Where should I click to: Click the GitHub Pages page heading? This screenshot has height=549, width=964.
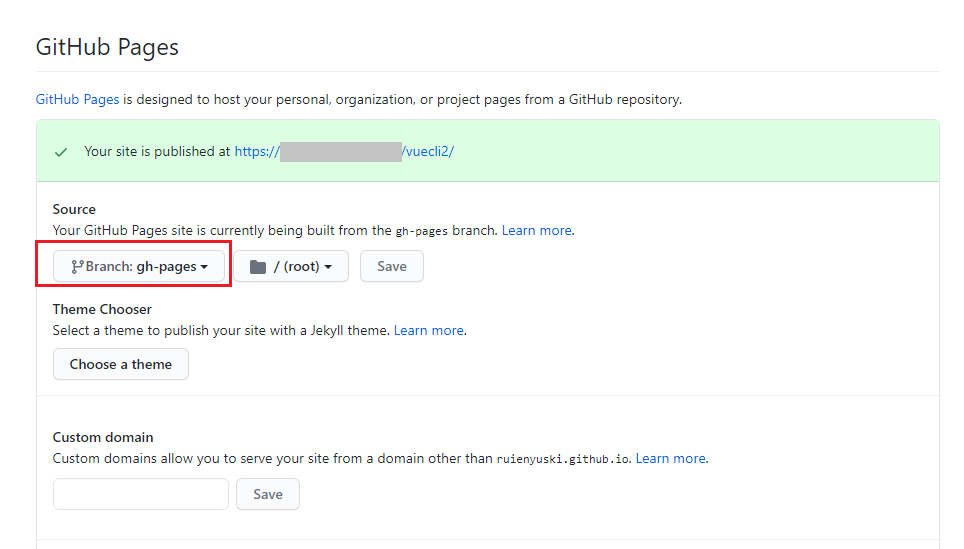(x=107, y=47)
